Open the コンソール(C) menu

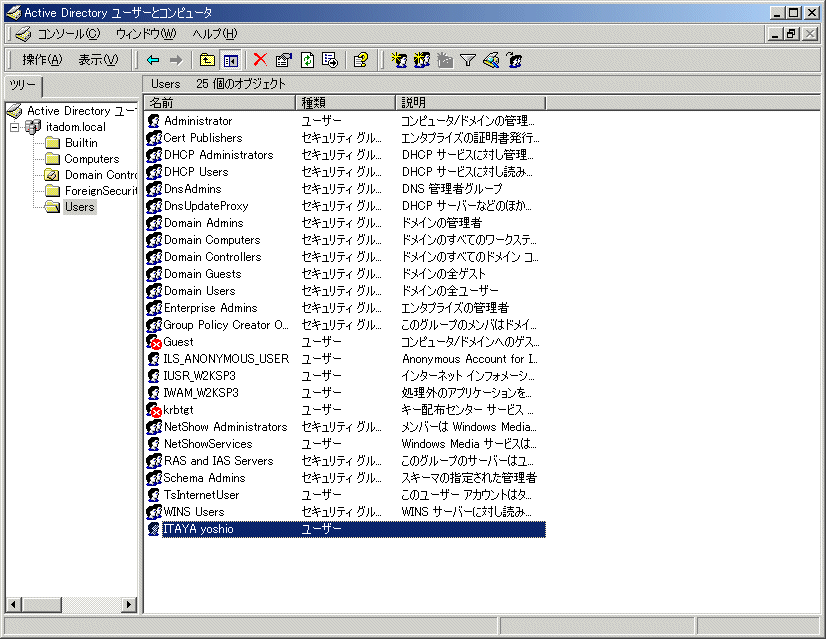(x=68, y=34)
